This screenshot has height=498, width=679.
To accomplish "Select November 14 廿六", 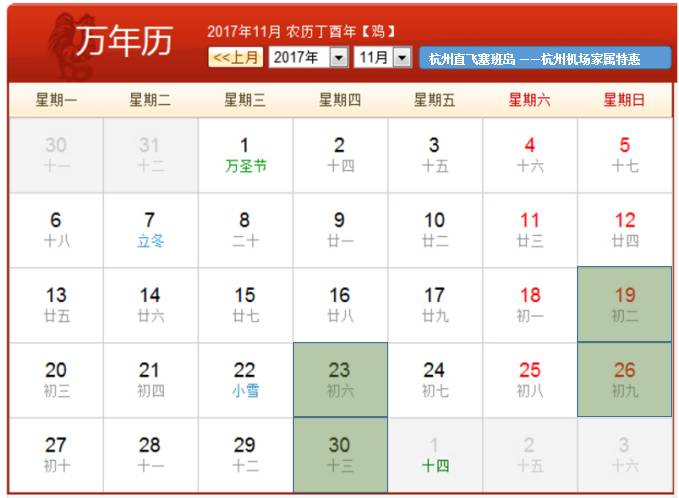I will point(151,305).
